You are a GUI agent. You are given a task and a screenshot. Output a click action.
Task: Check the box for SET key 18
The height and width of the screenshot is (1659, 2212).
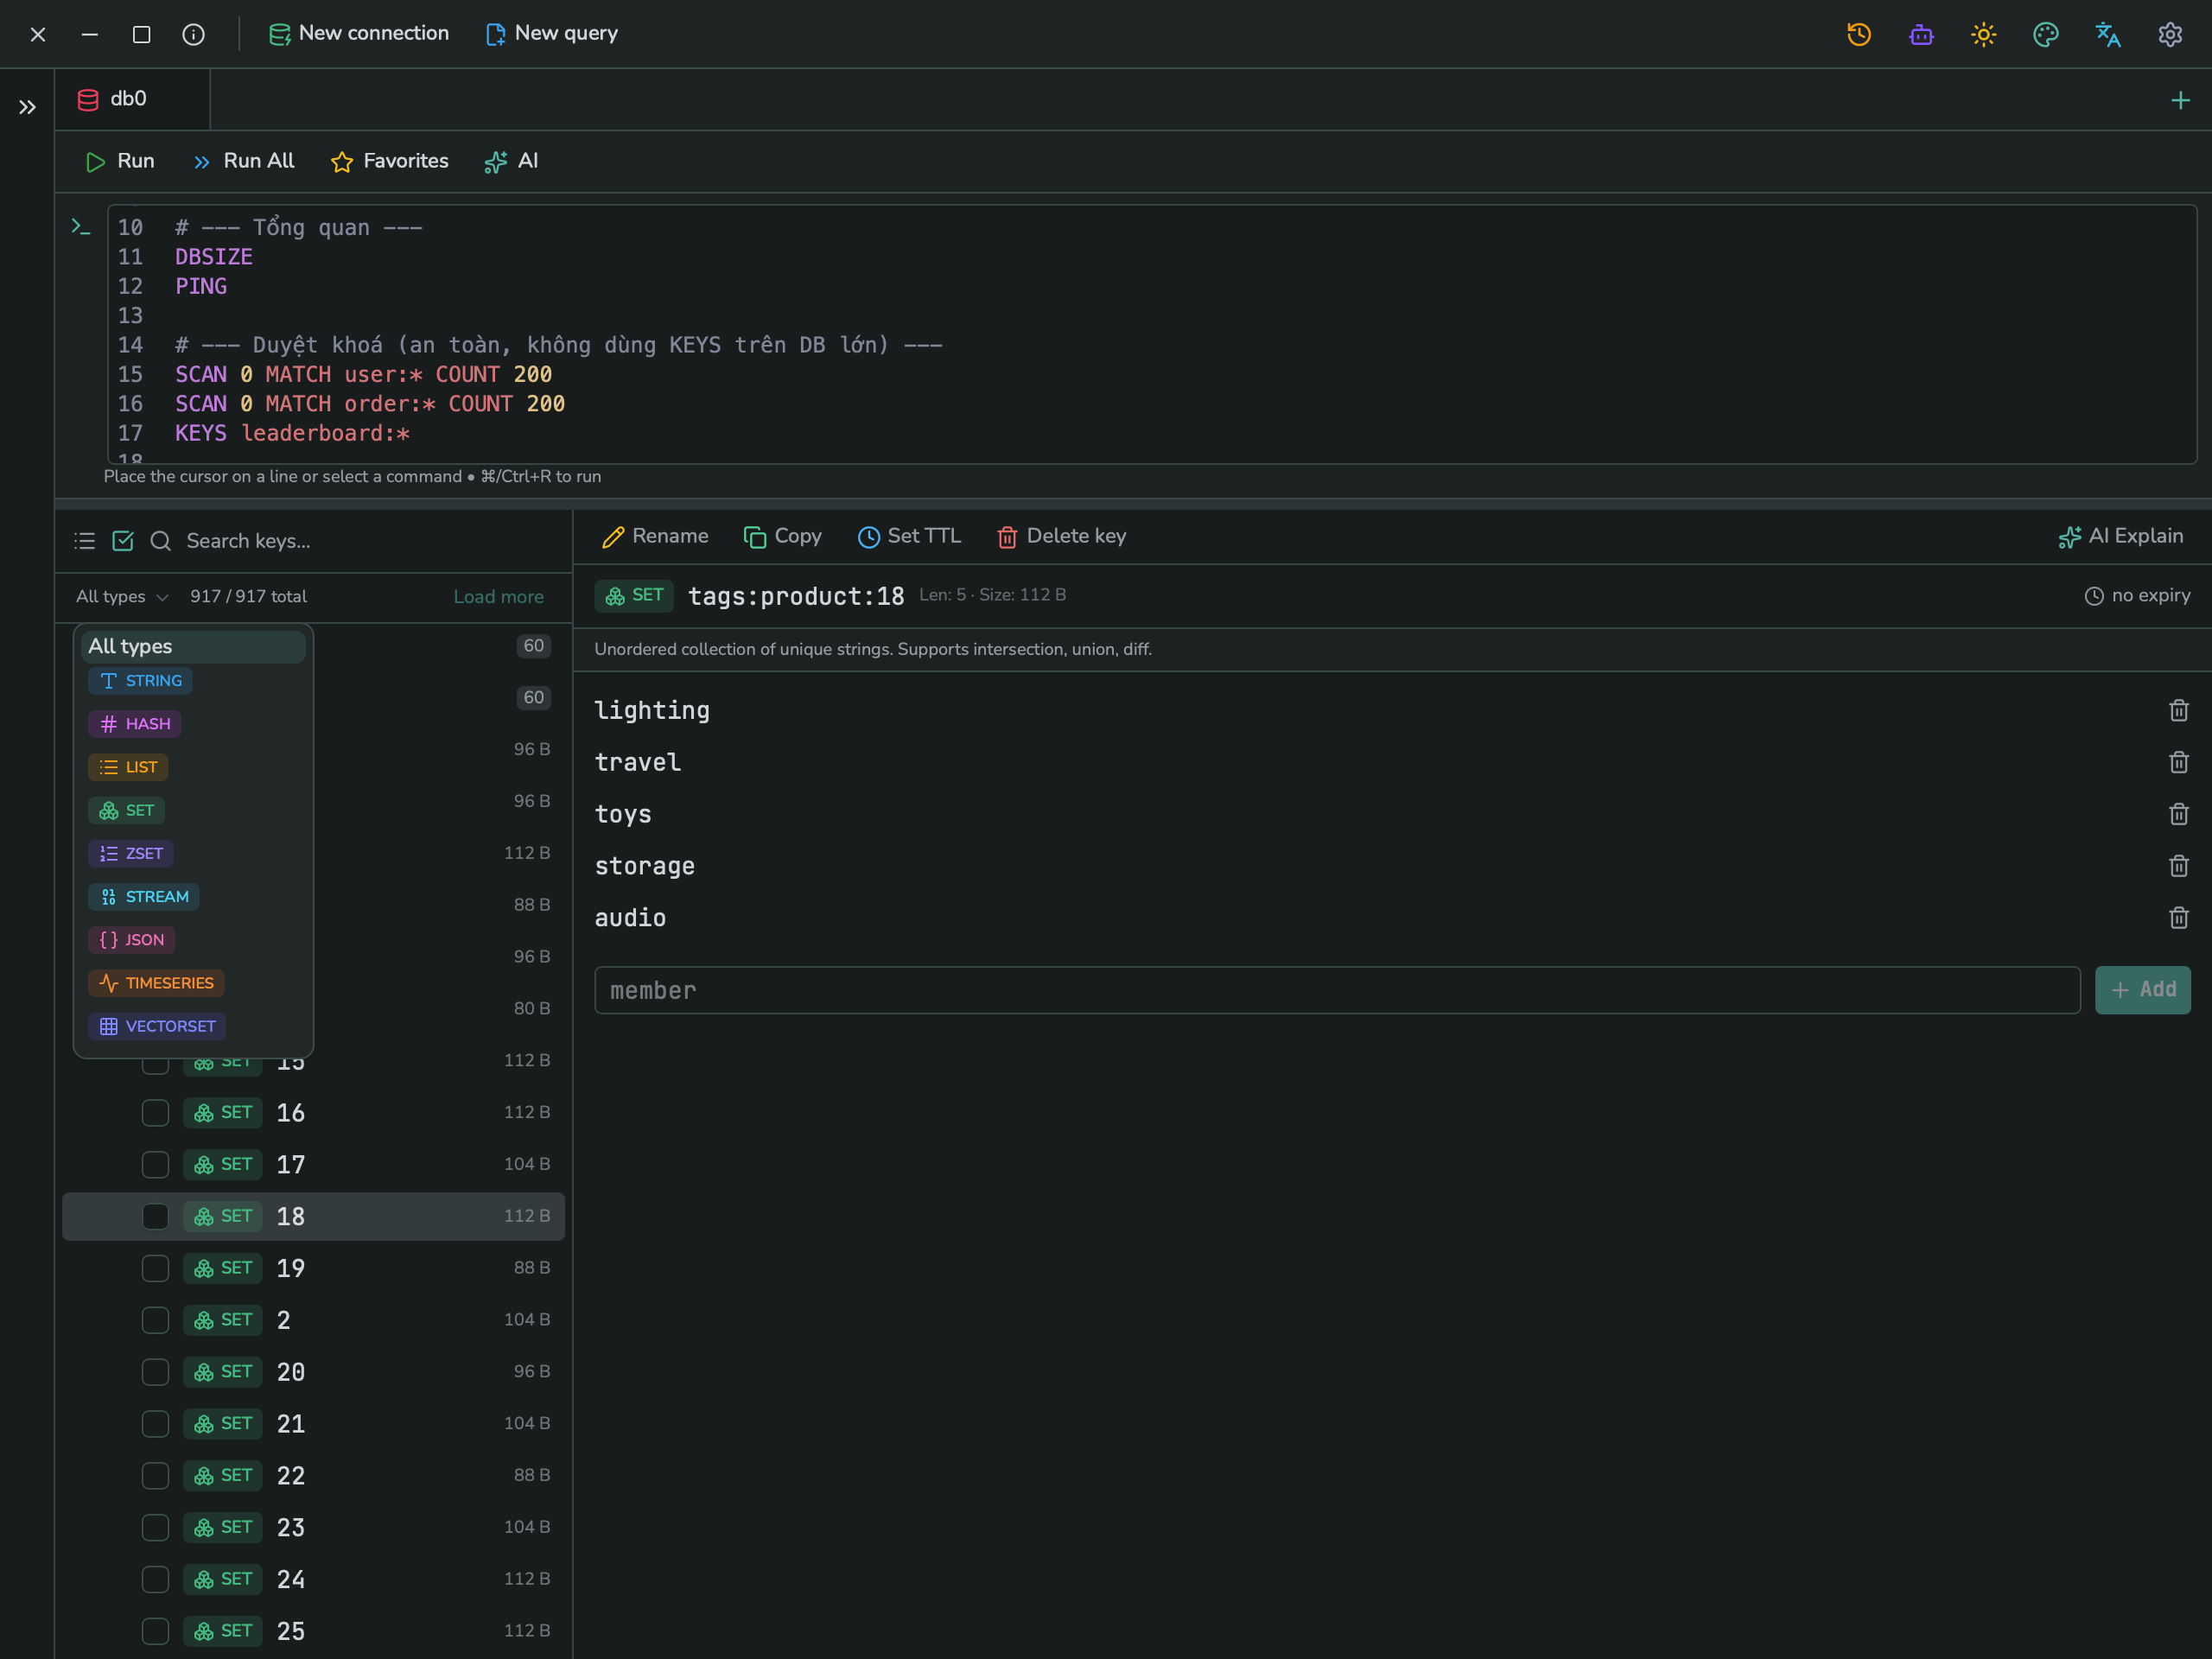click(155, 1217)
